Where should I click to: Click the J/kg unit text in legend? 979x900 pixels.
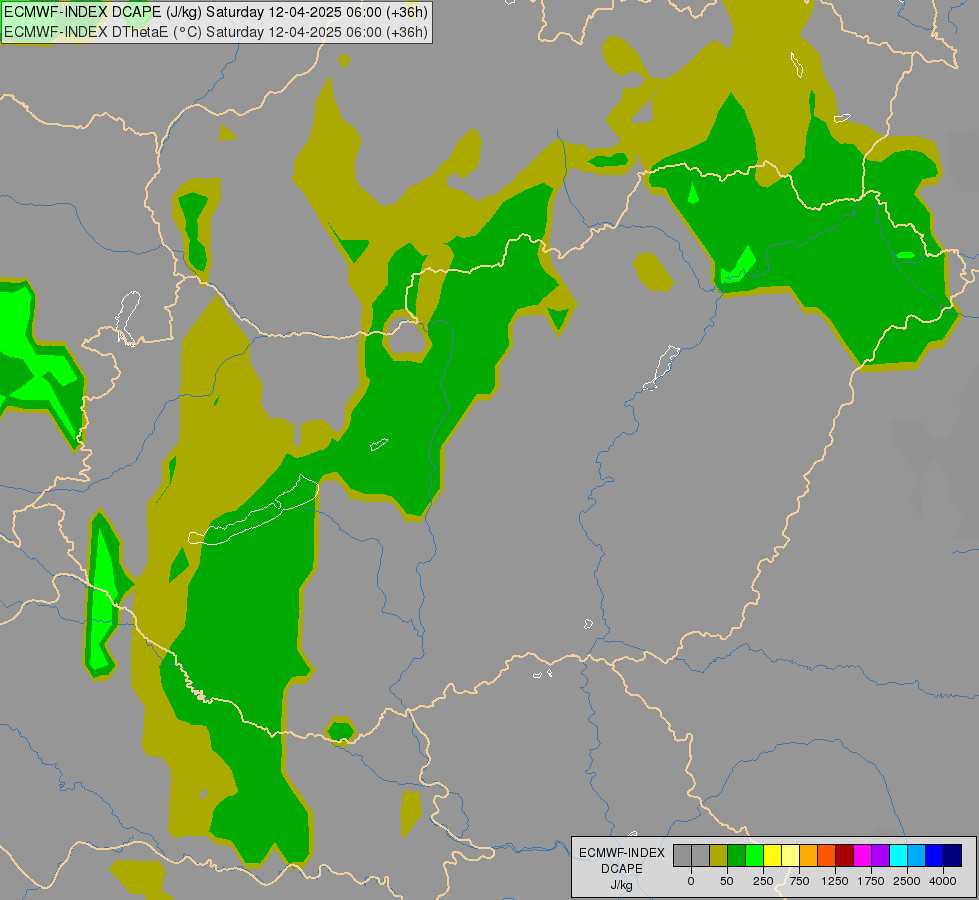point(622,886)
